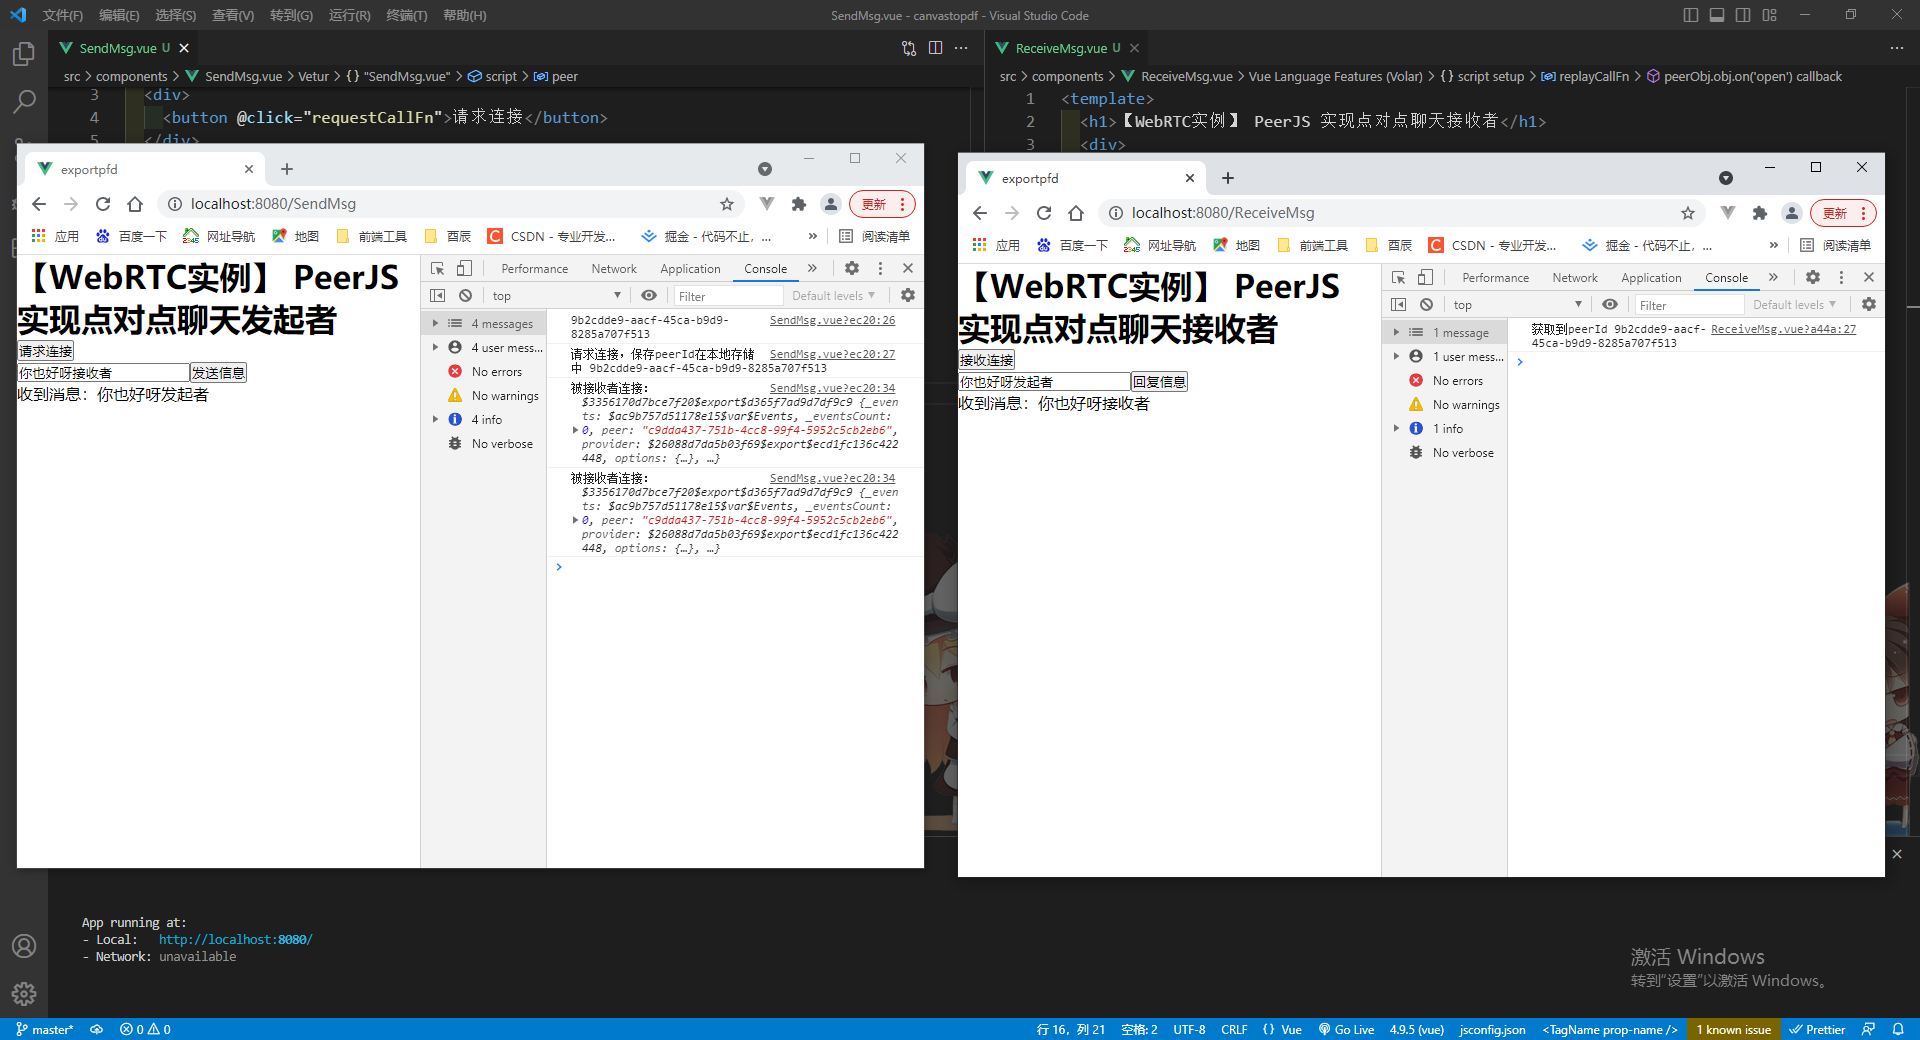The height and width of the screenshot is (1040, 1920).
Task: Bookmark the SendMsg page with star icon
Action: (x=727, y=204)
